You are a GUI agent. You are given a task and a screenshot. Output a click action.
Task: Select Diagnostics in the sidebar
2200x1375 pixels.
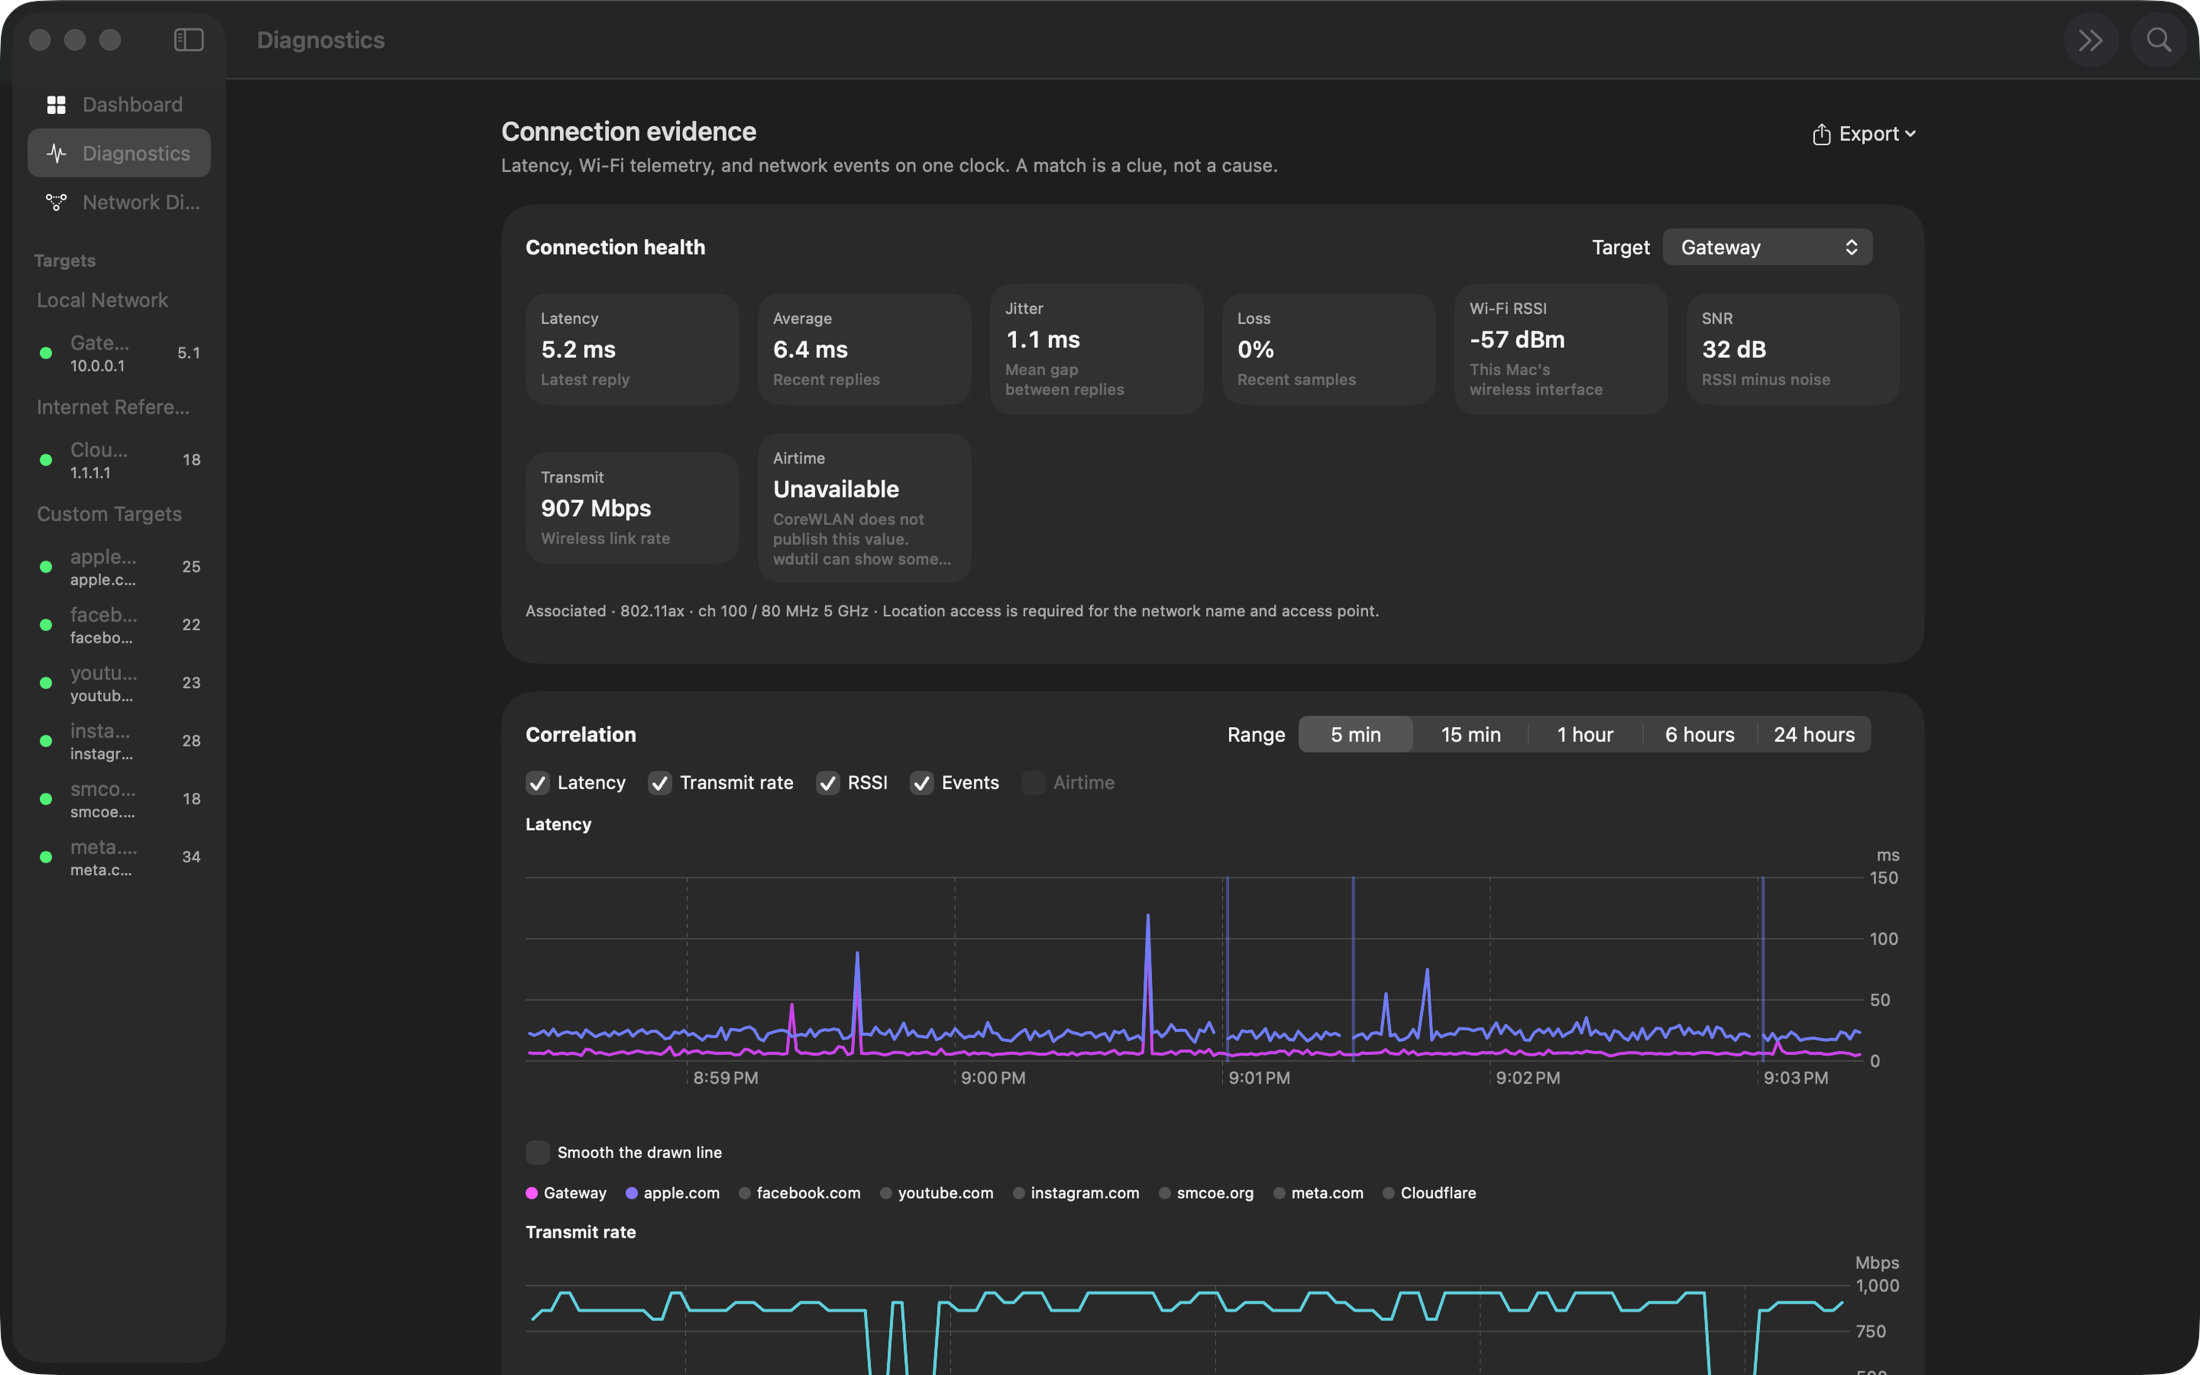119,153
